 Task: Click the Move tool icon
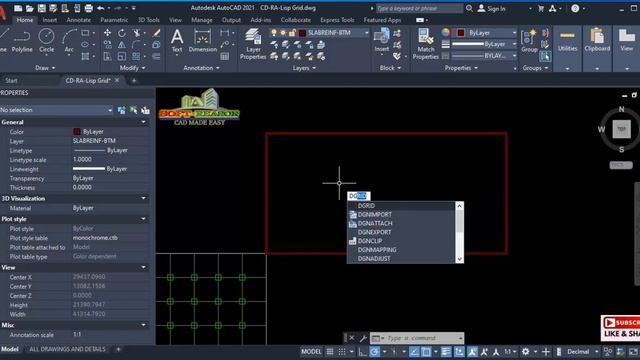click(107, 33)
